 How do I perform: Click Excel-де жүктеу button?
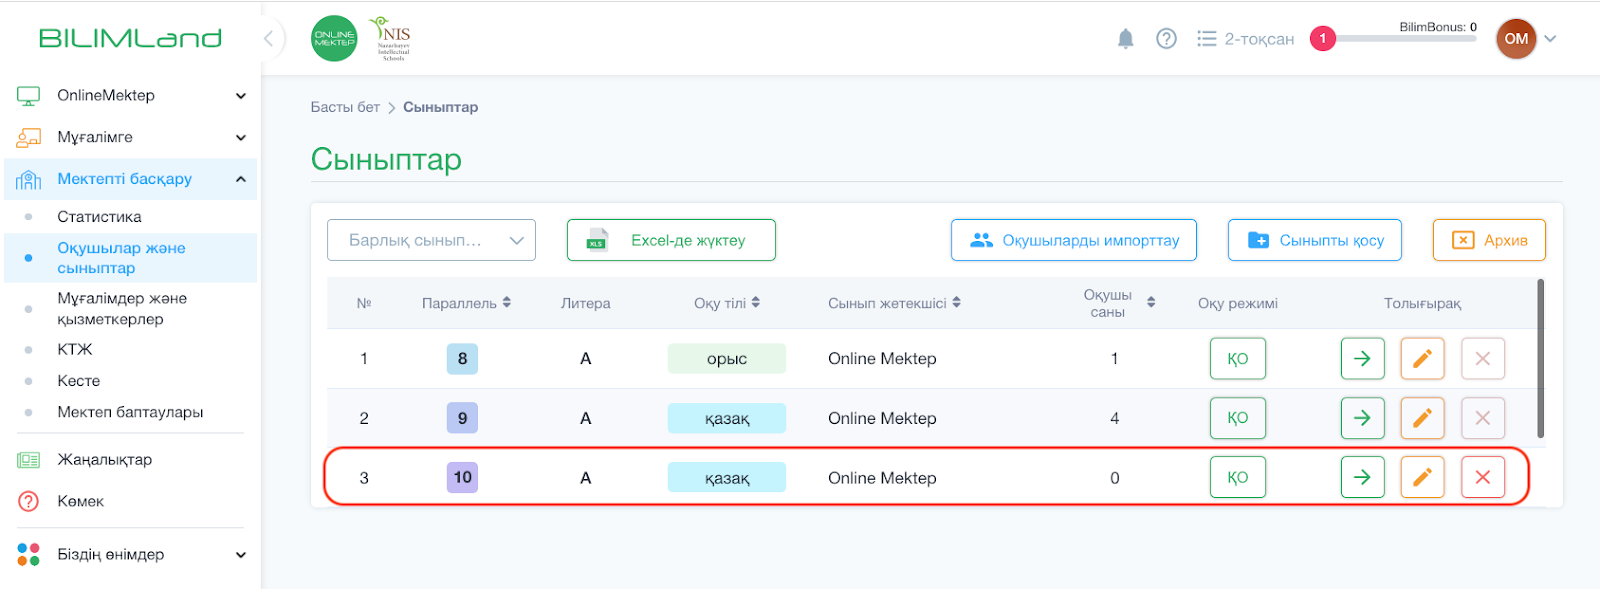(x=671, y=240)
